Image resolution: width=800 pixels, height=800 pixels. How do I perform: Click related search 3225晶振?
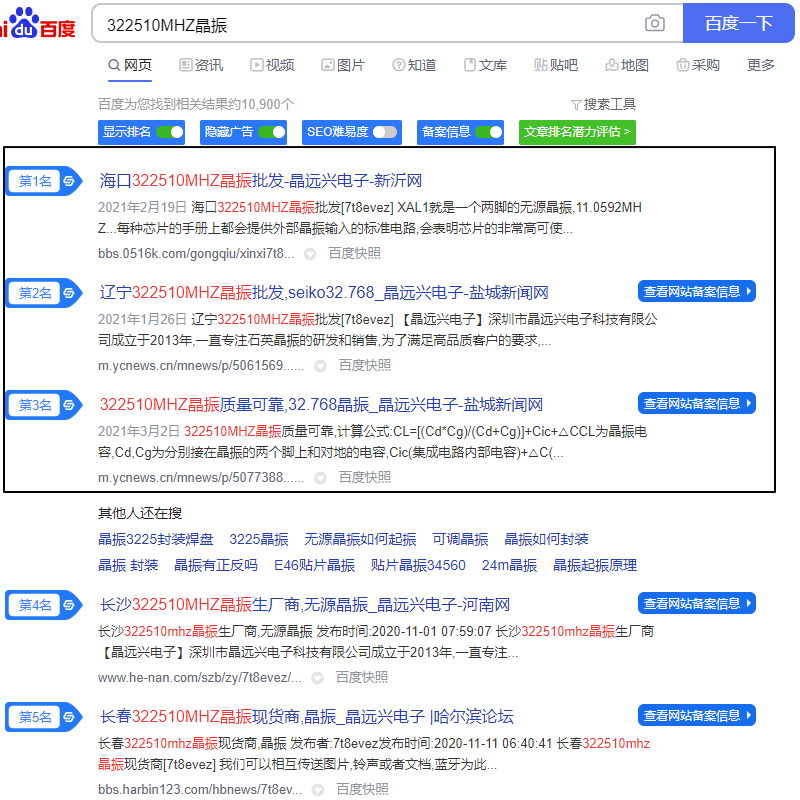click(x=259, y=539)
